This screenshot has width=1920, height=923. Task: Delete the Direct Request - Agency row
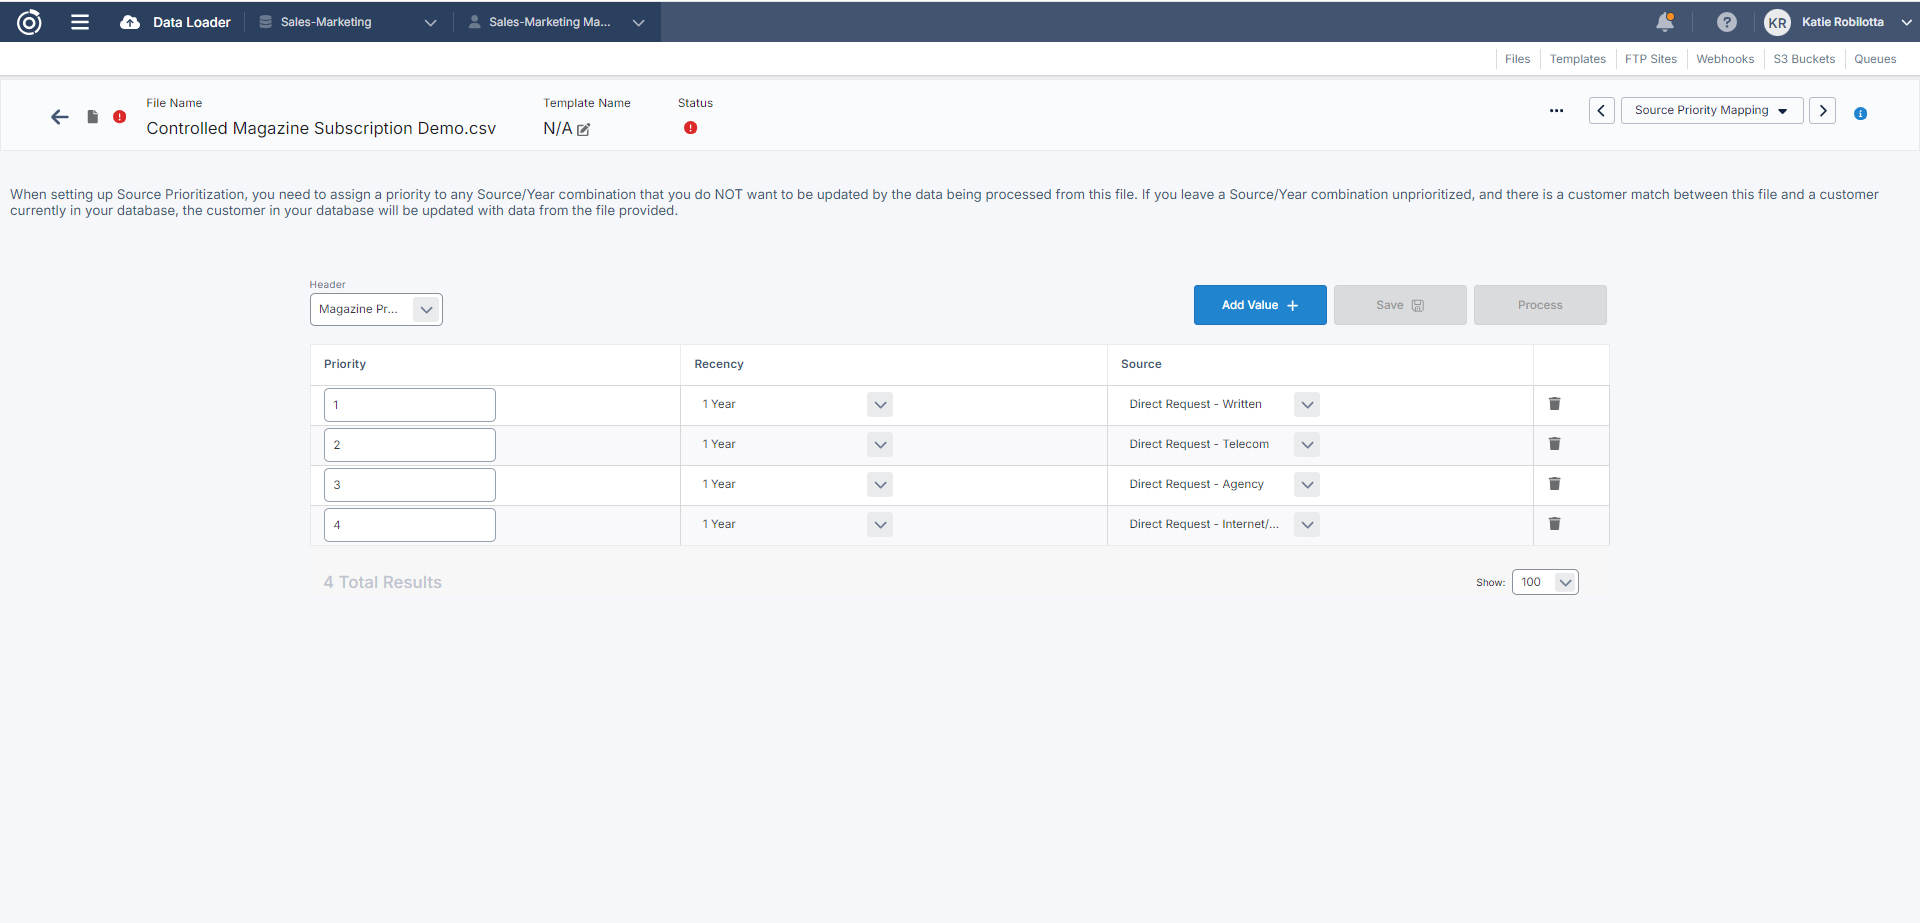click(1554, 484)
